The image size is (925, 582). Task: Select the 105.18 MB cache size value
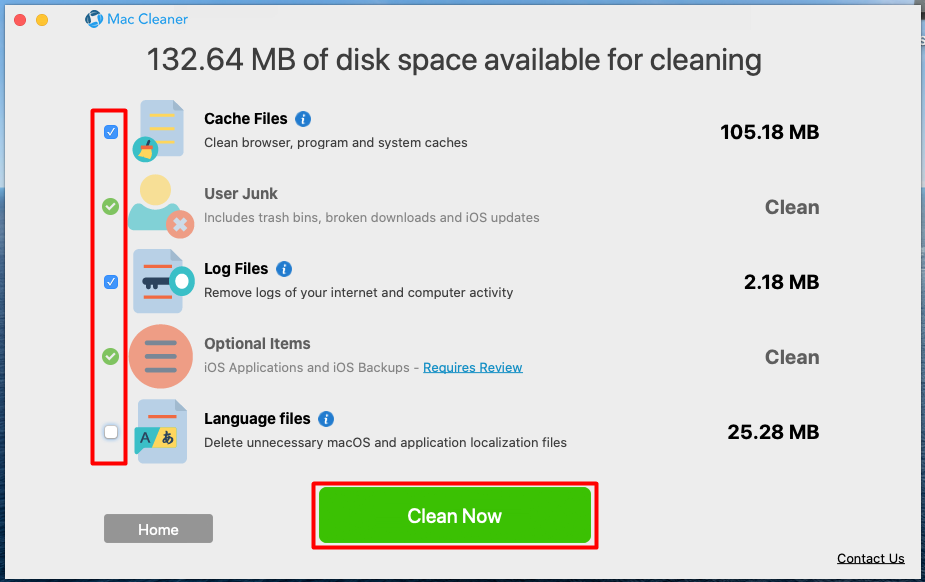click(x=769, y=132)
